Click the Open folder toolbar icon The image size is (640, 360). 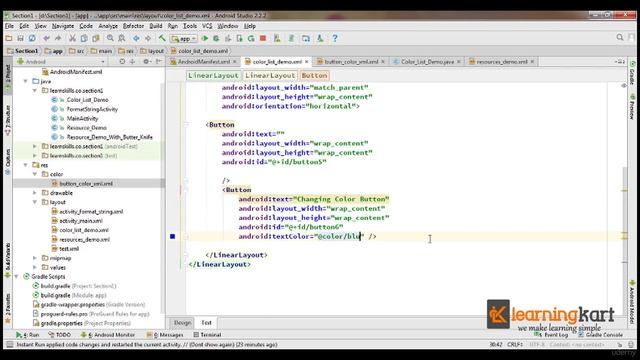(9, 38)
